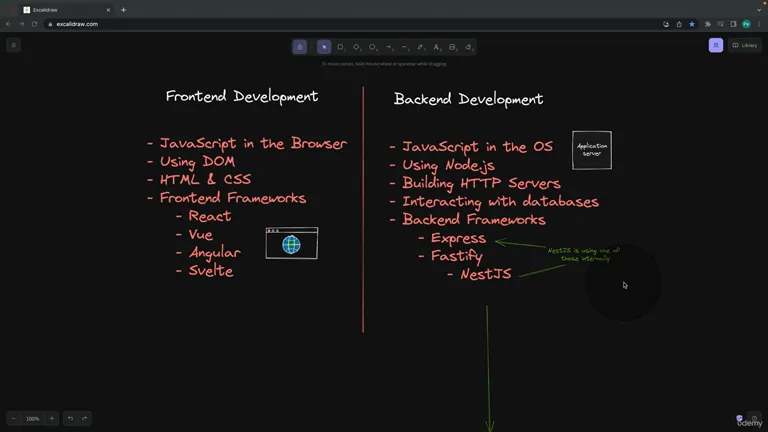Image resolution: width=768 pixels, height=432 pixels.
Task: Select the Text tool
Action: [x=437, y=47]
